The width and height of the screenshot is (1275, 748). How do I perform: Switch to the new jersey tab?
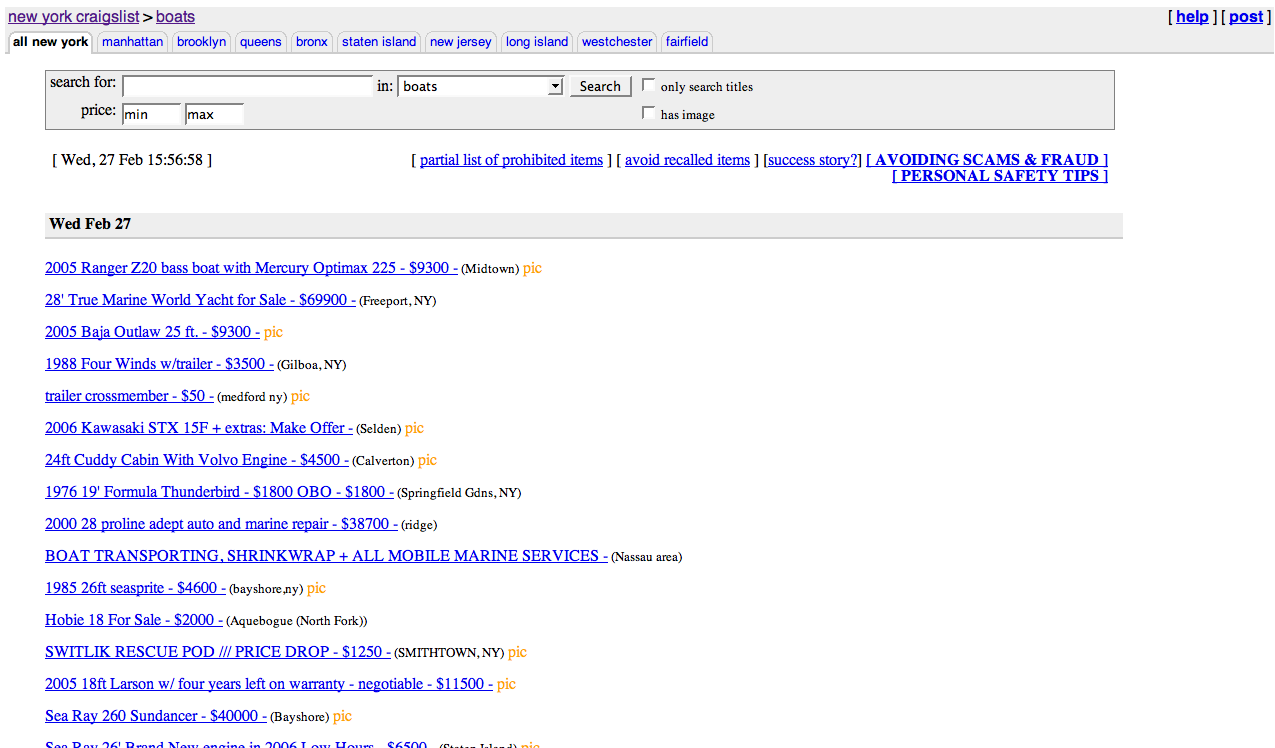tap(461, 42)
